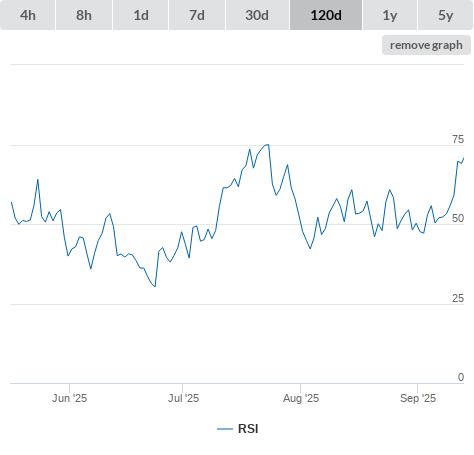Click the RSI peak near 75 in late July
This screenshot has height=455, width=474.
pyautogui.click(x=267, y=145)
